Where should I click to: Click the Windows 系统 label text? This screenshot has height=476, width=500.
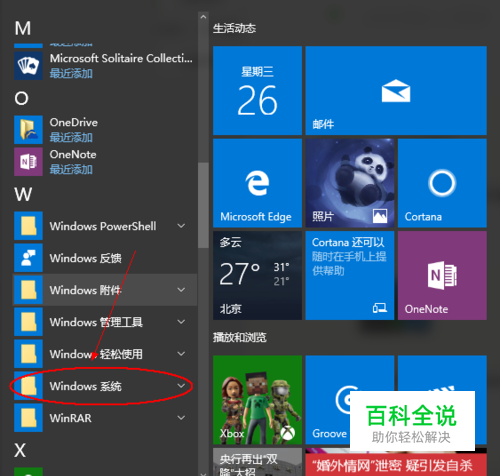point(86,386)
